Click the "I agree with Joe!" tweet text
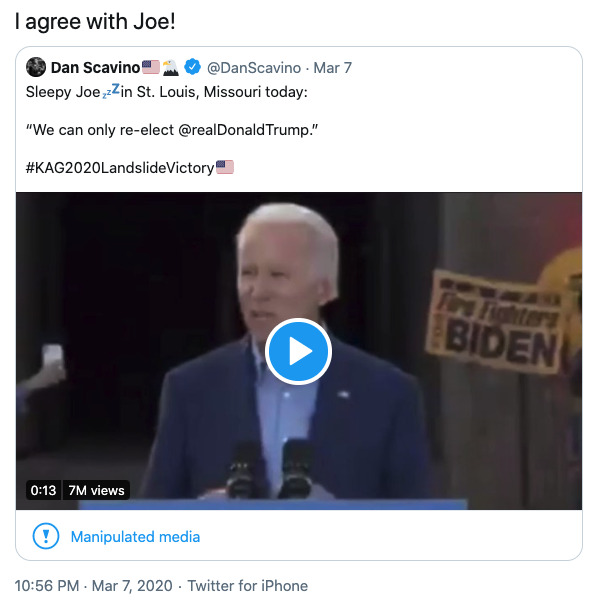Image resolution: width=594 pixels, height=605 pixels. [95, 22]
